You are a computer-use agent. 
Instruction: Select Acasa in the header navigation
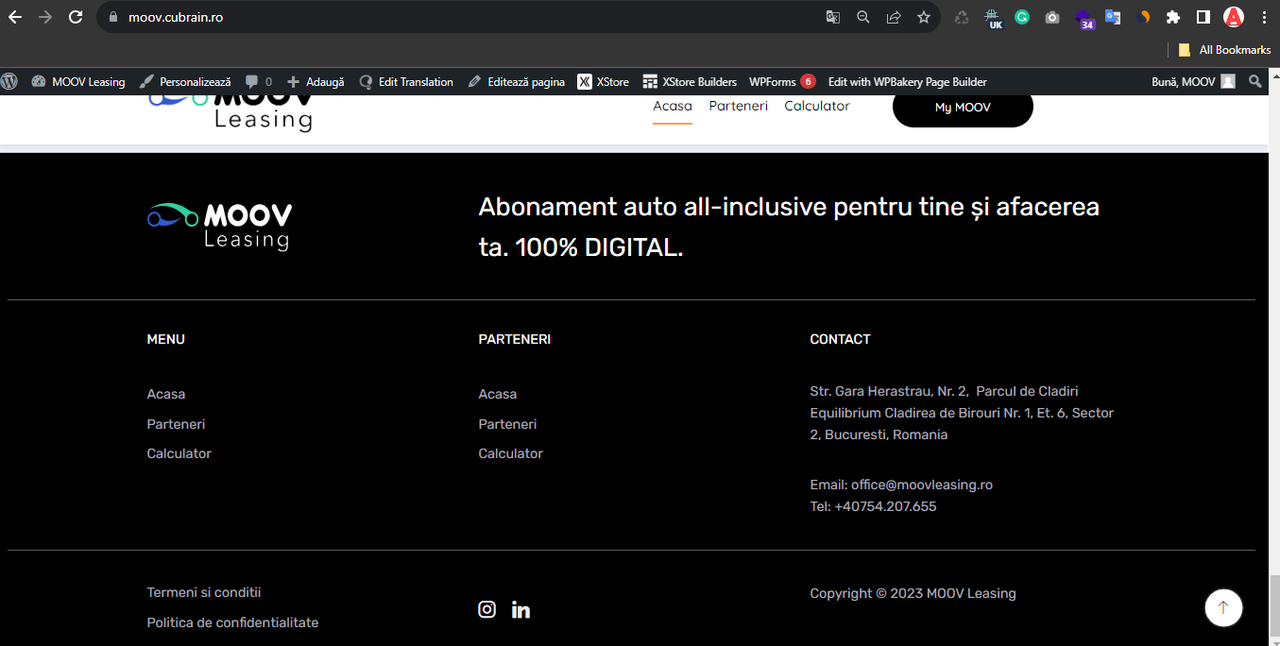point(672,106)
